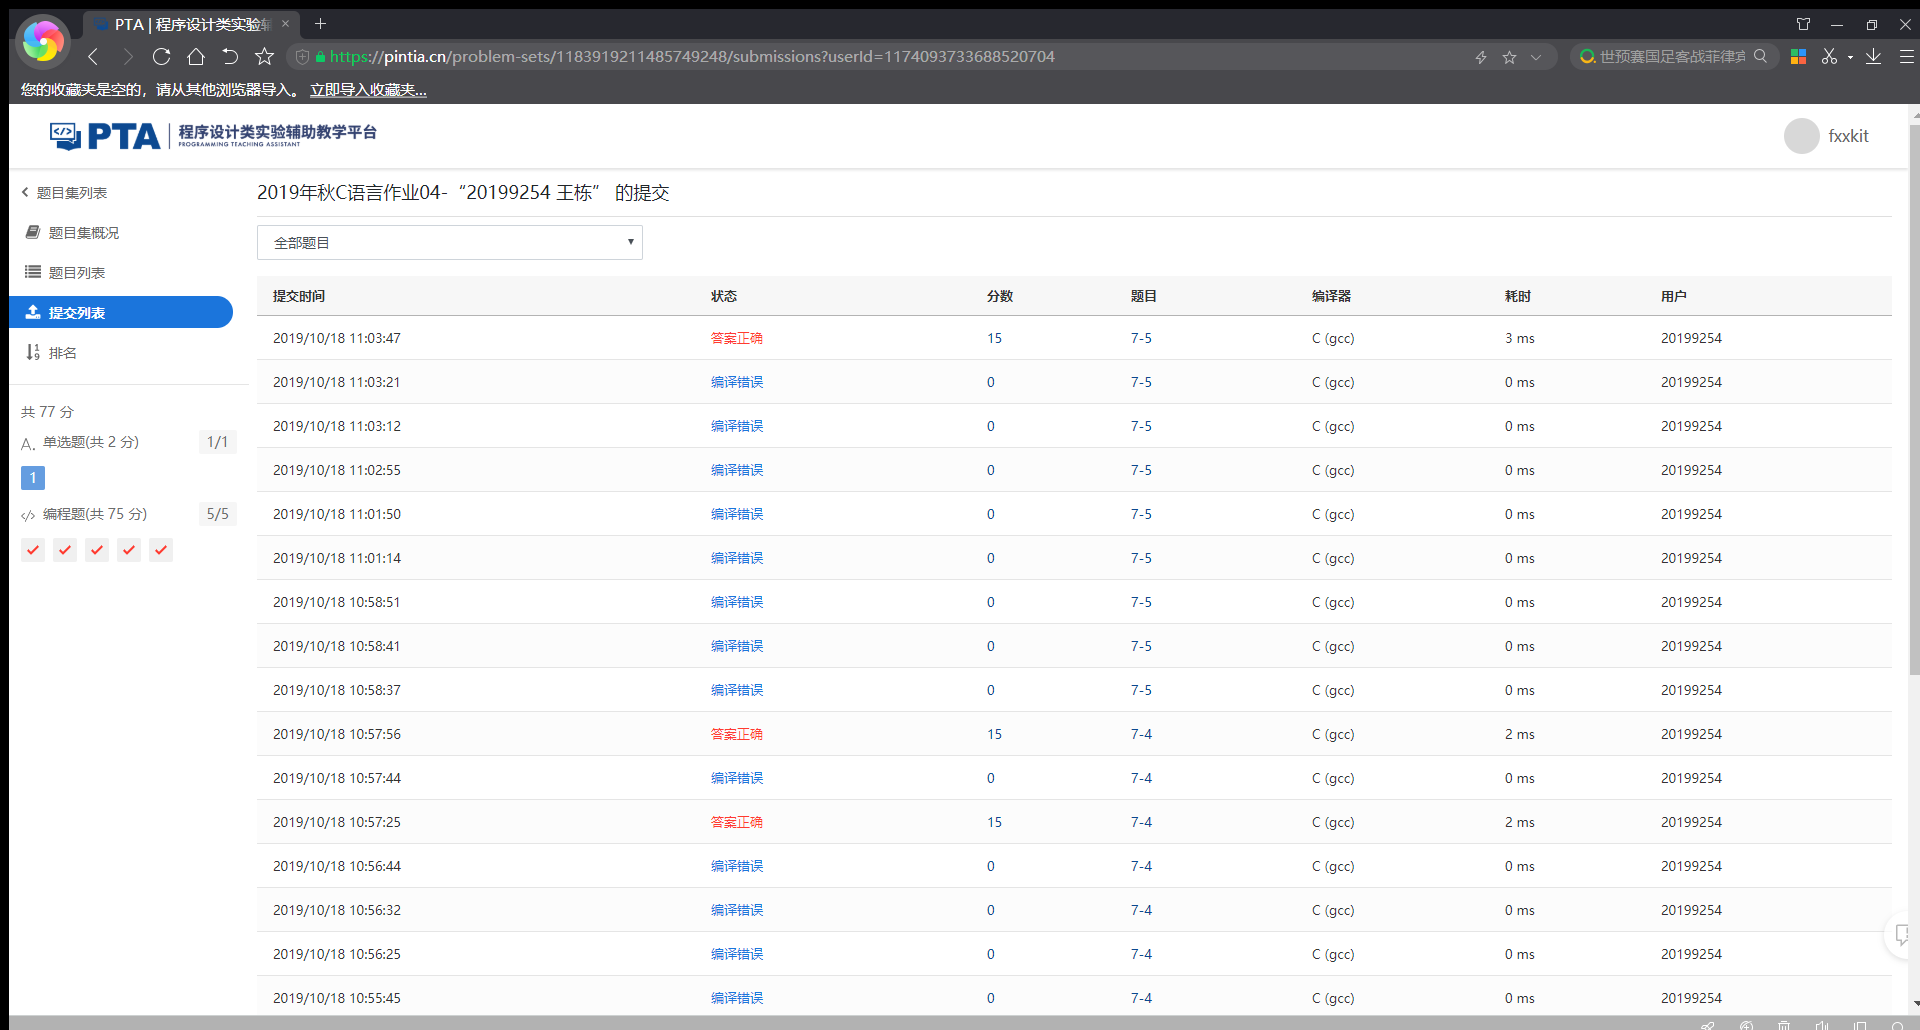
Task: Open 编译错误 status at 10:58:37
Action: (x=736, y=690)
